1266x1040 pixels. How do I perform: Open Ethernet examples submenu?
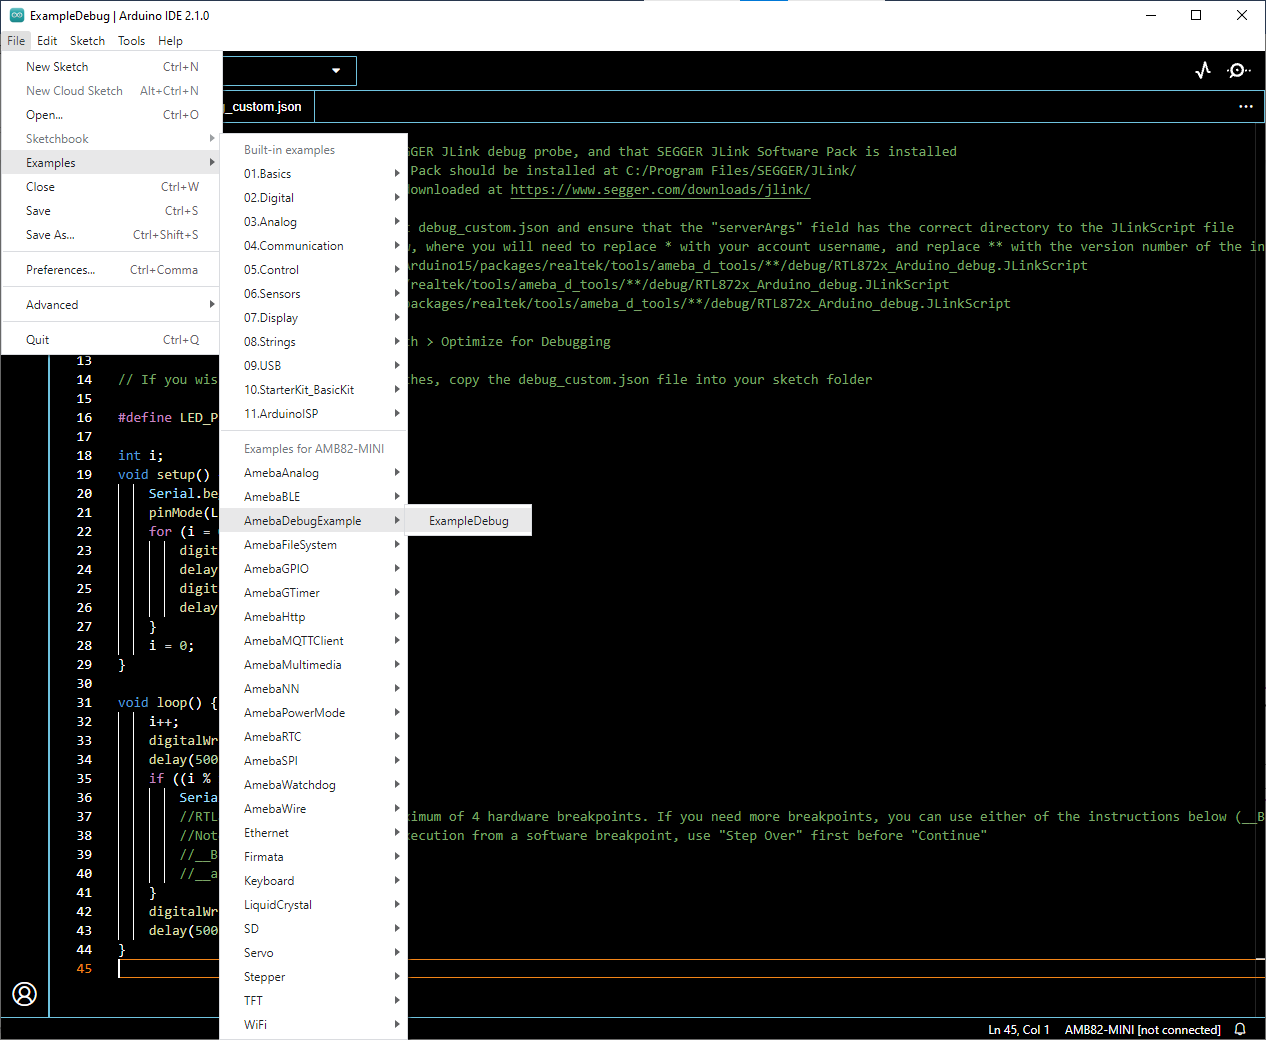[314, 833]
